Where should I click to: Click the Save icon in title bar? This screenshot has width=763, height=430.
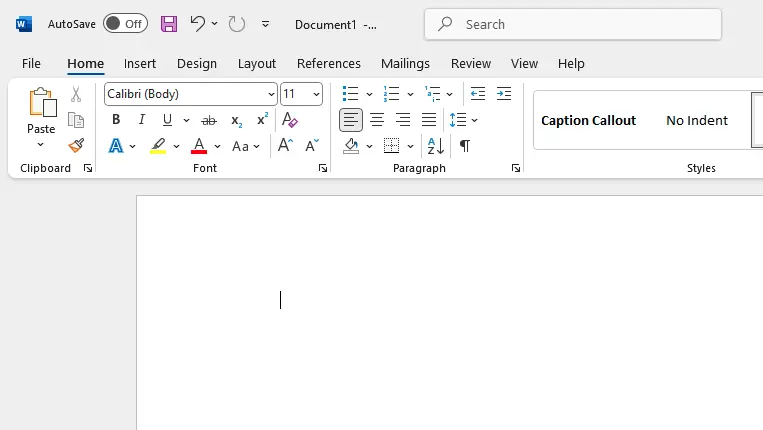pyautogui.click(x=169, y=24)
